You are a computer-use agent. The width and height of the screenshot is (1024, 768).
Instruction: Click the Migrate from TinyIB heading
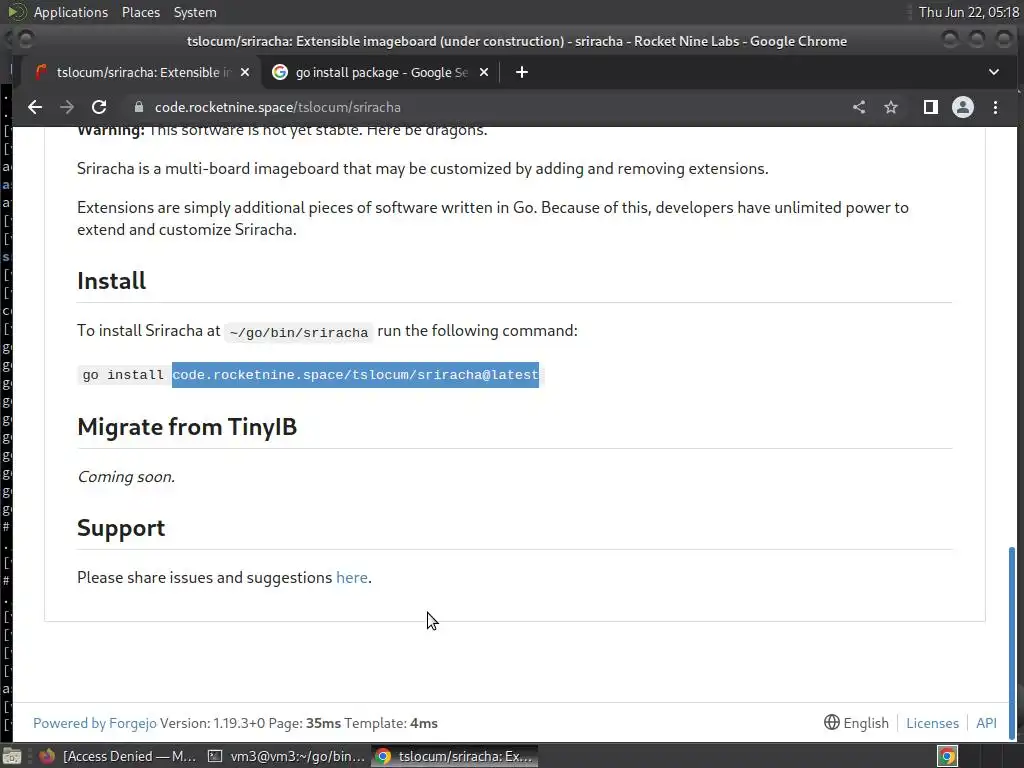pyautogui.click(x=187, y=426)
